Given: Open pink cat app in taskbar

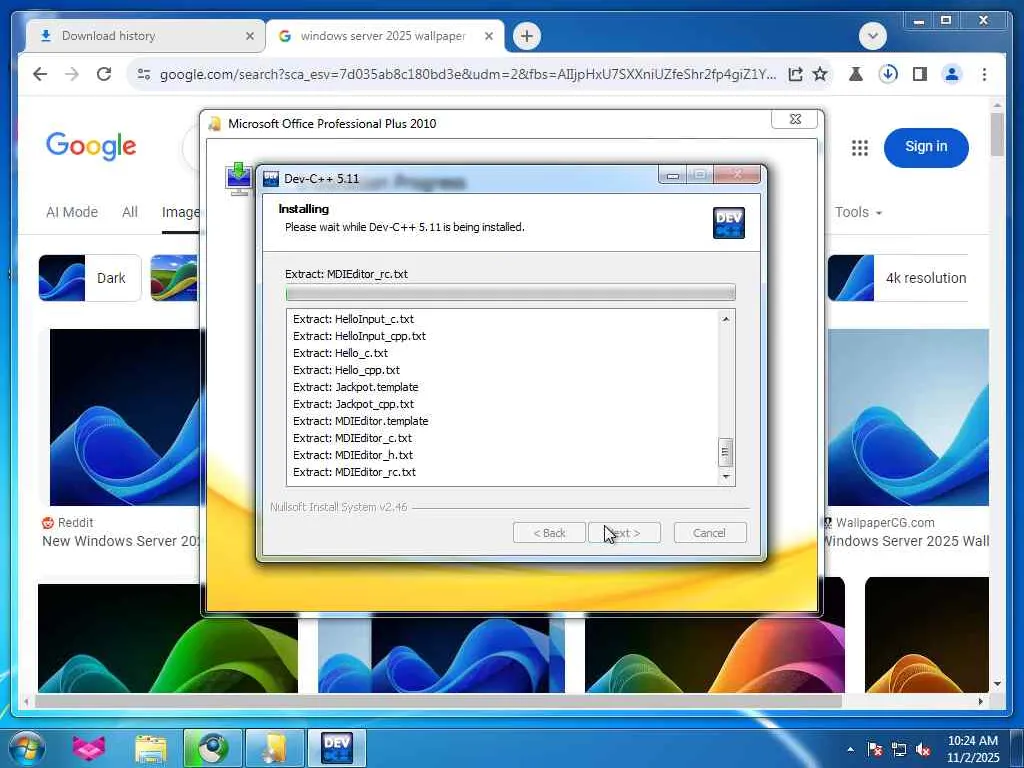Looking at the screenshot, I should click(x=88, y=748).
